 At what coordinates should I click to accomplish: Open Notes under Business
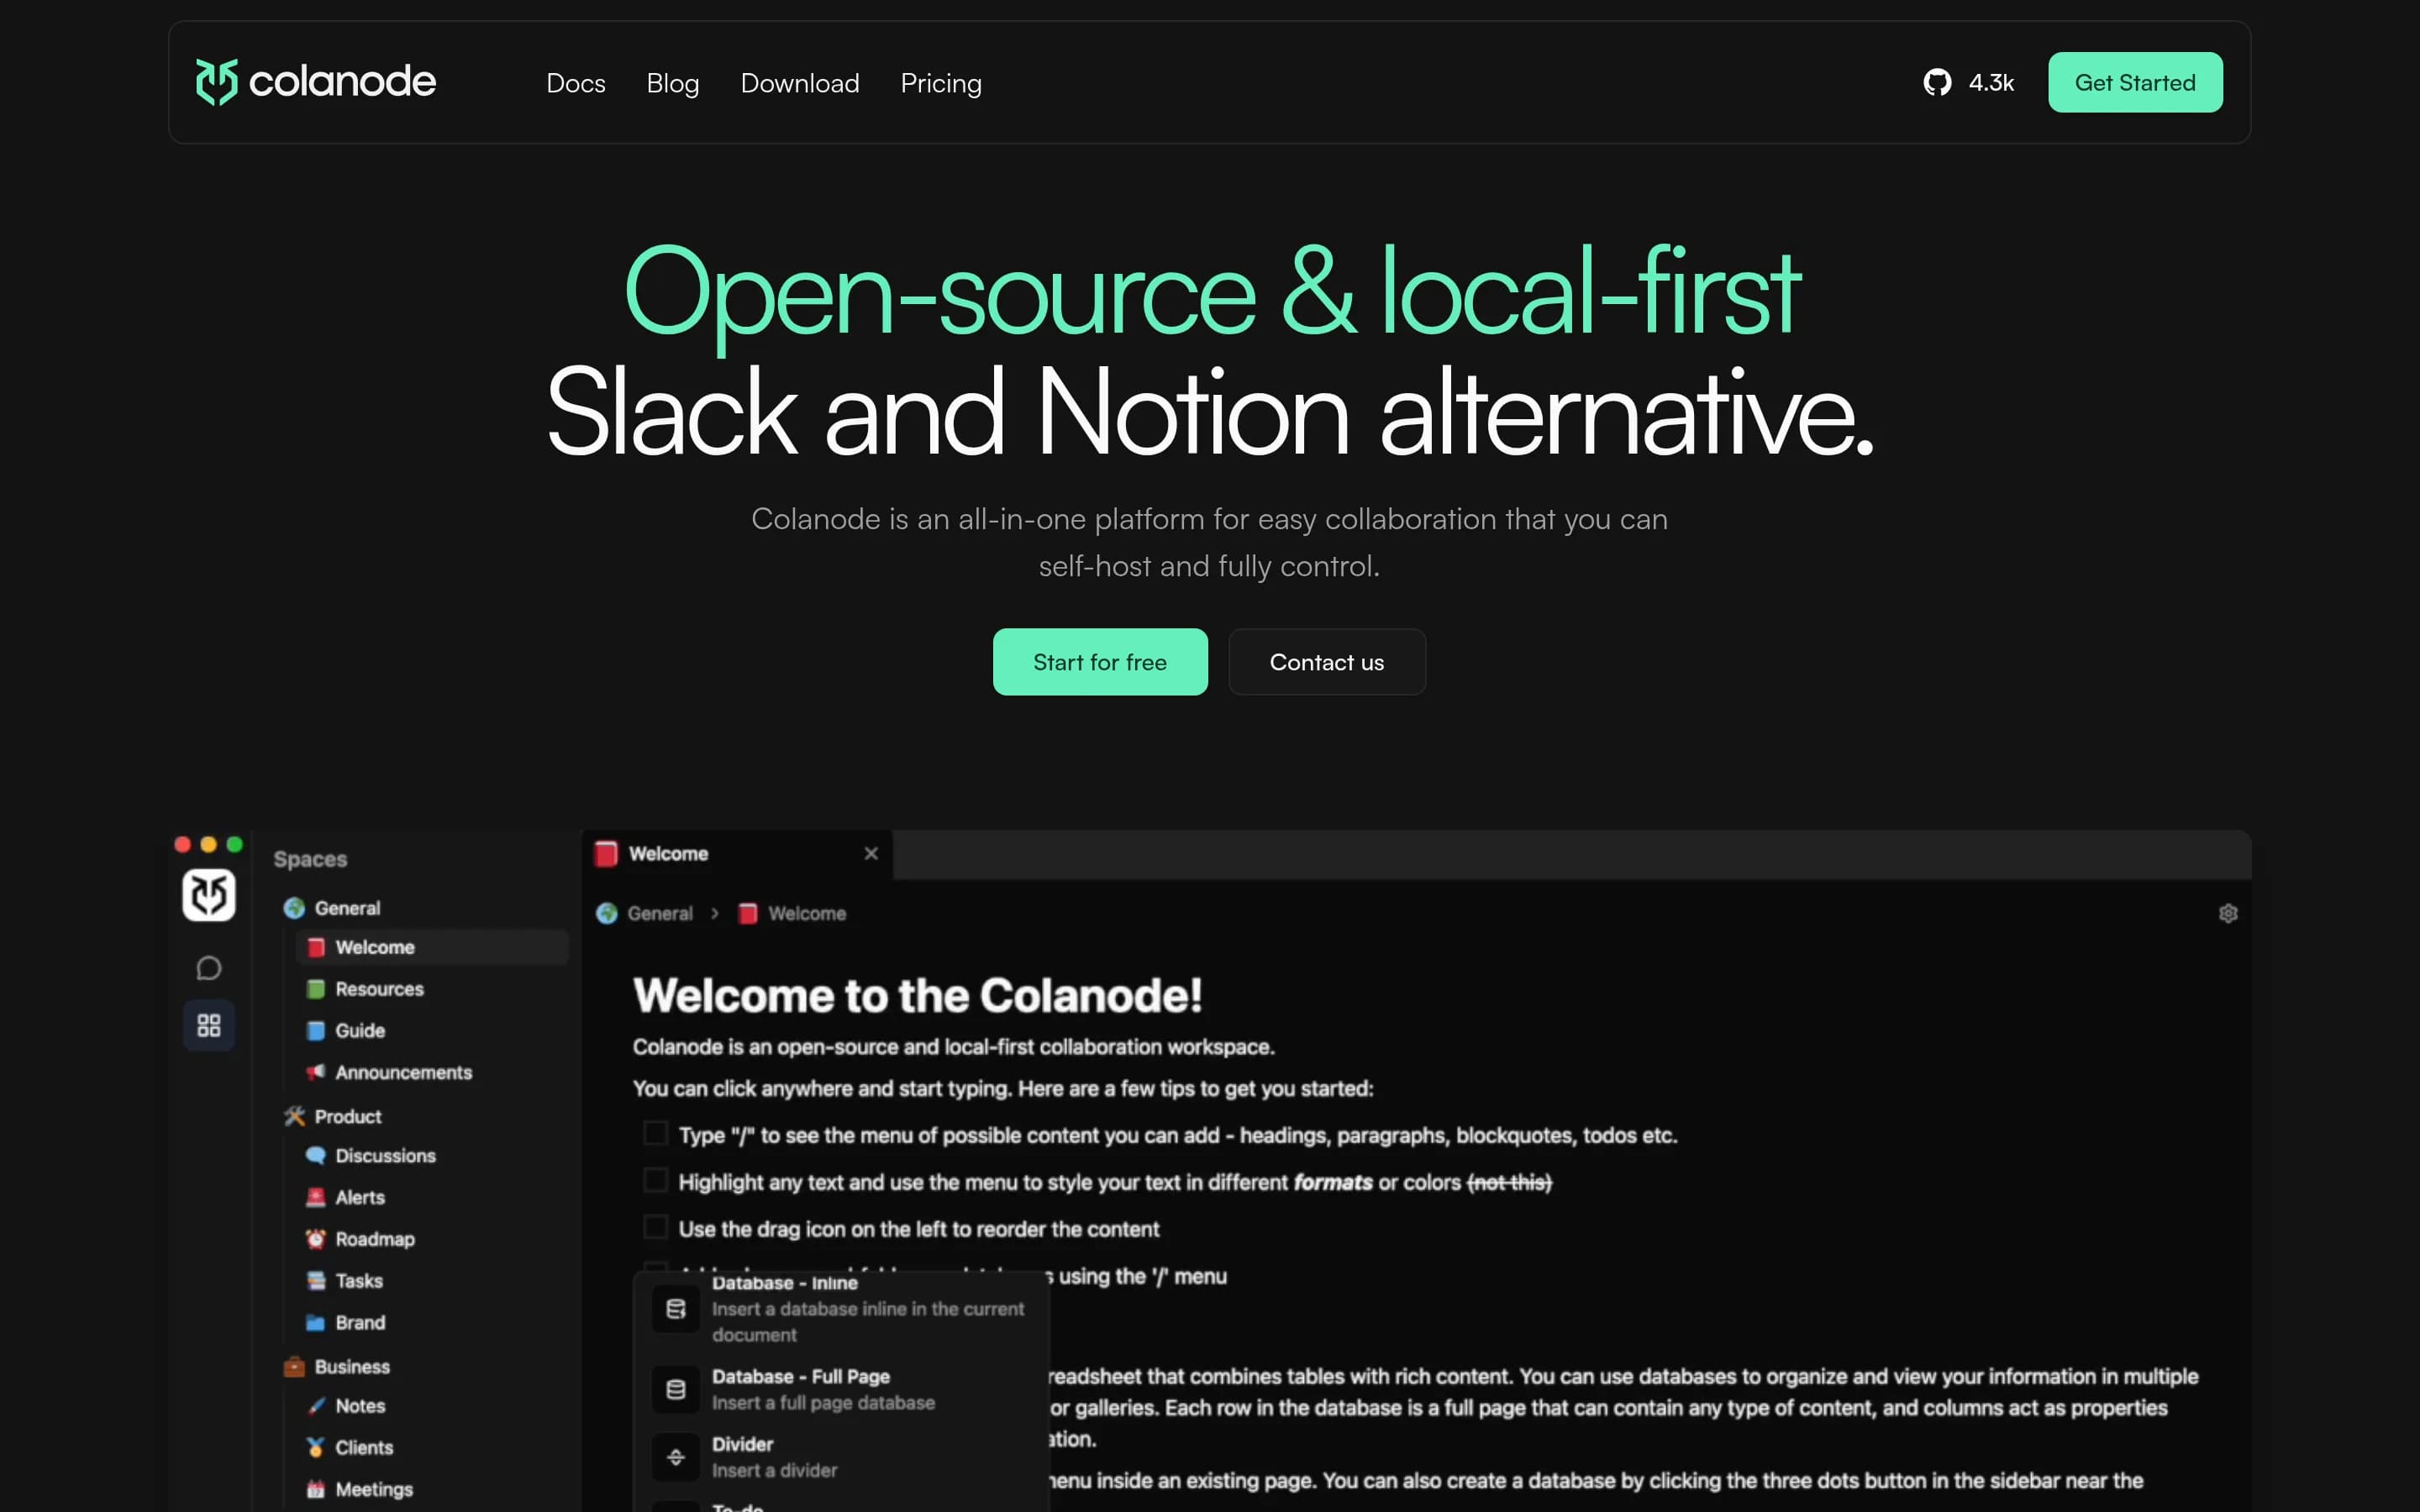[432, 1405]
